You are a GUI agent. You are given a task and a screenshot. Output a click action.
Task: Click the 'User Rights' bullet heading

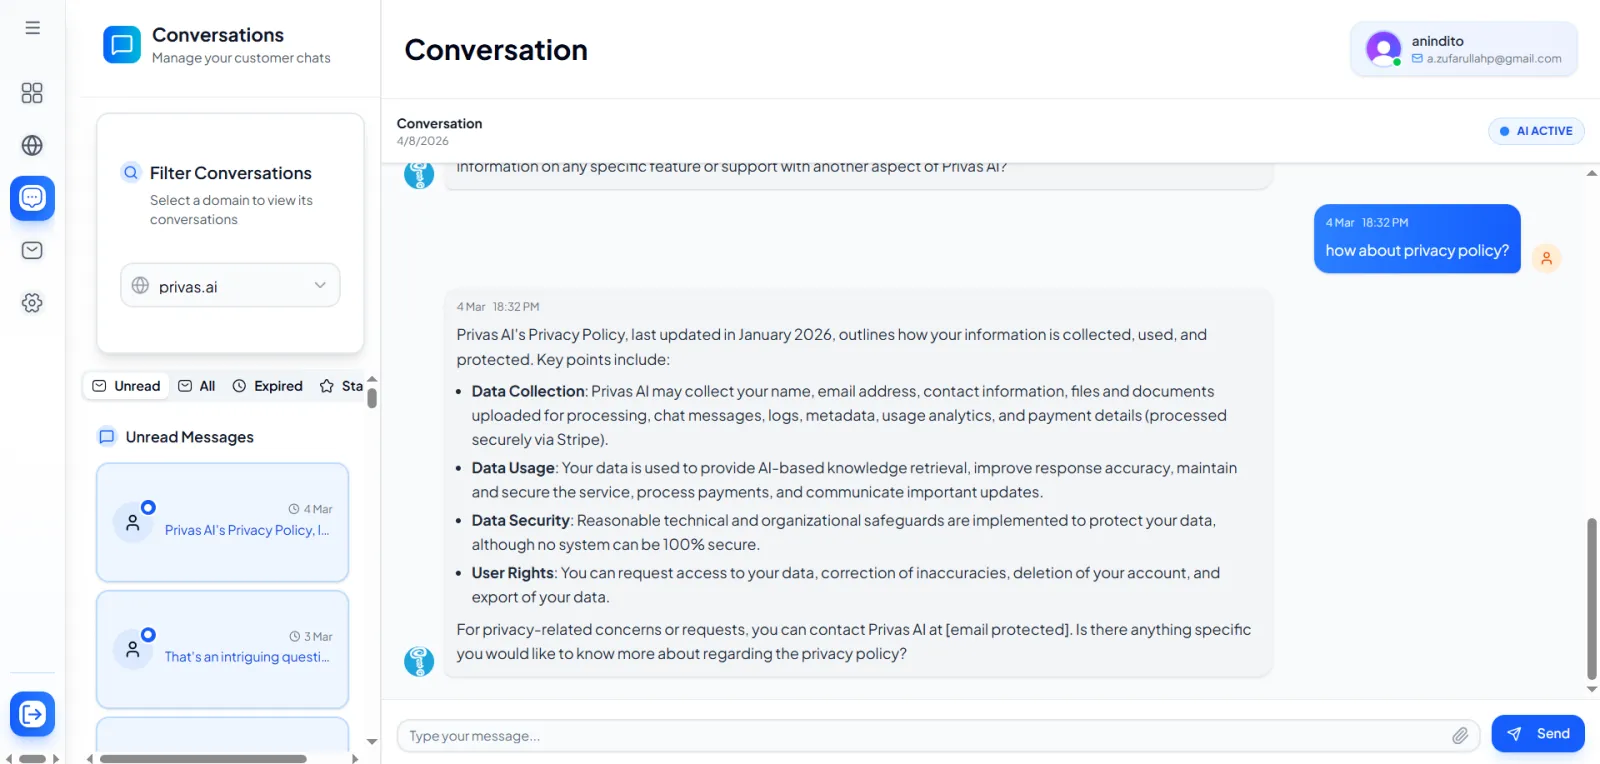pyautogui.click(x=513, y=573)
